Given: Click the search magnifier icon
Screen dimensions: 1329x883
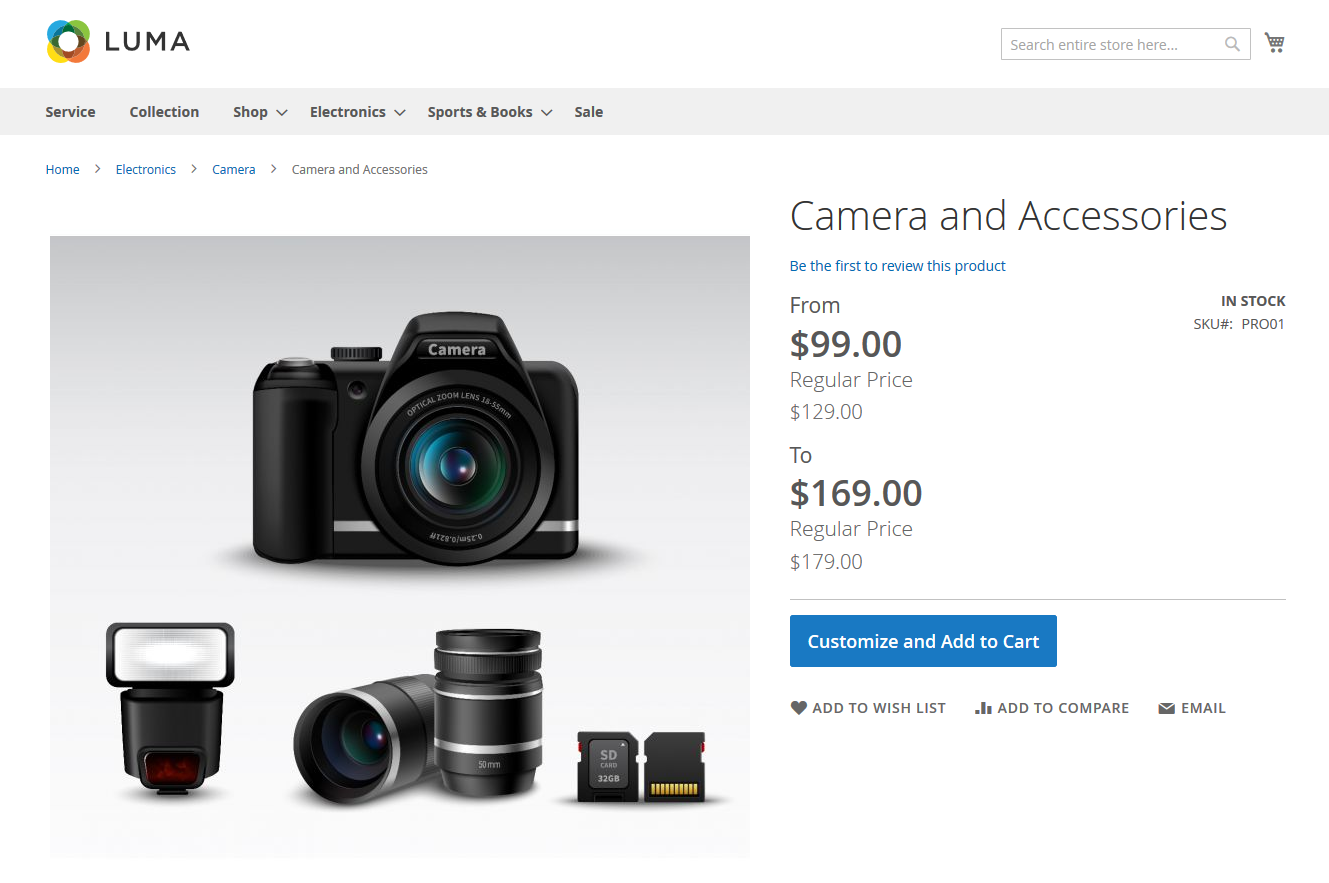Looking at the screenshot, I should point(1231,44).
